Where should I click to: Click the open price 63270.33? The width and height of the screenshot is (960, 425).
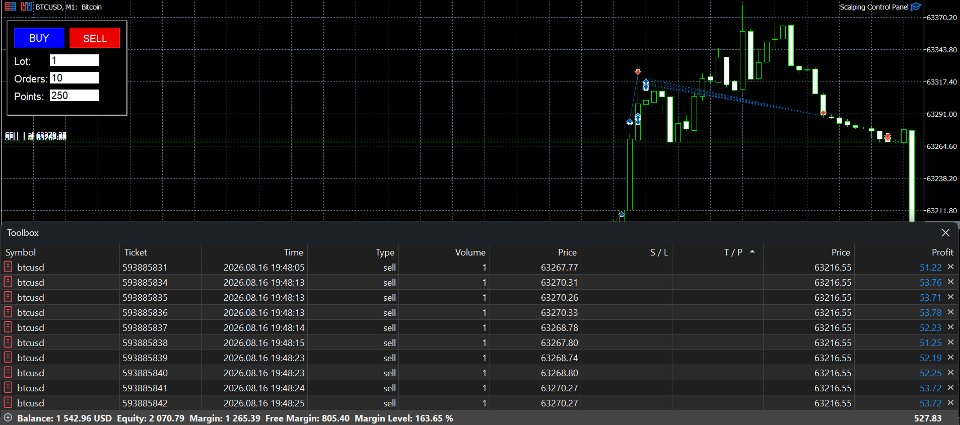coord(559,312)
